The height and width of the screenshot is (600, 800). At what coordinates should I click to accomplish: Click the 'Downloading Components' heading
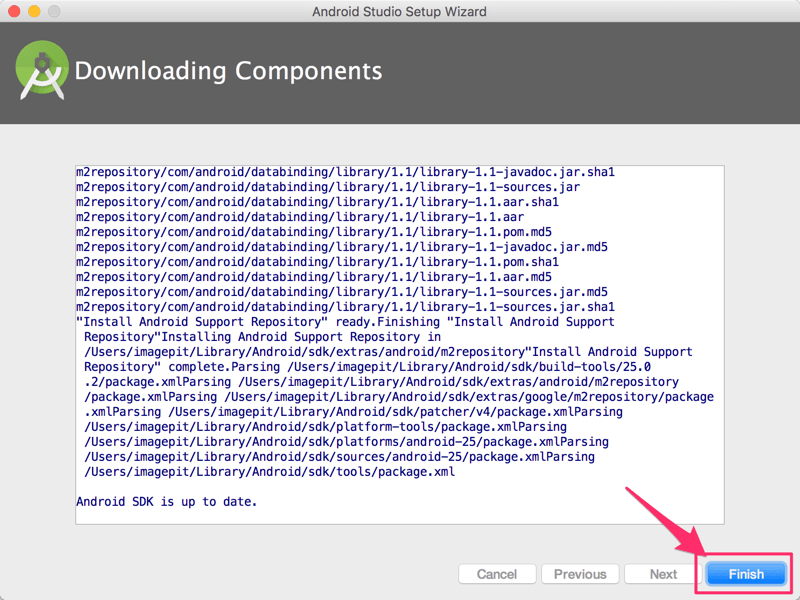tap(228, 70)
